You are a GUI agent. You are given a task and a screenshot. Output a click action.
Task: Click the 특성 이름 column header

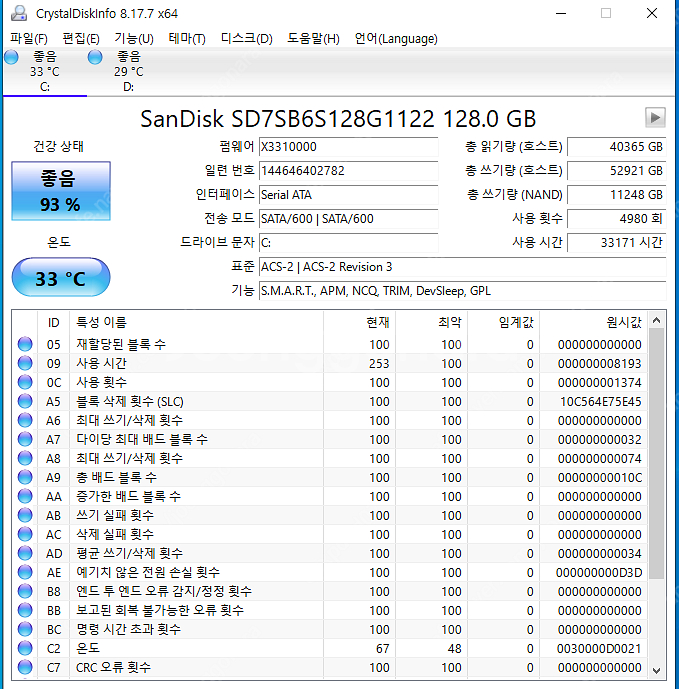click(x=196, y=323)
